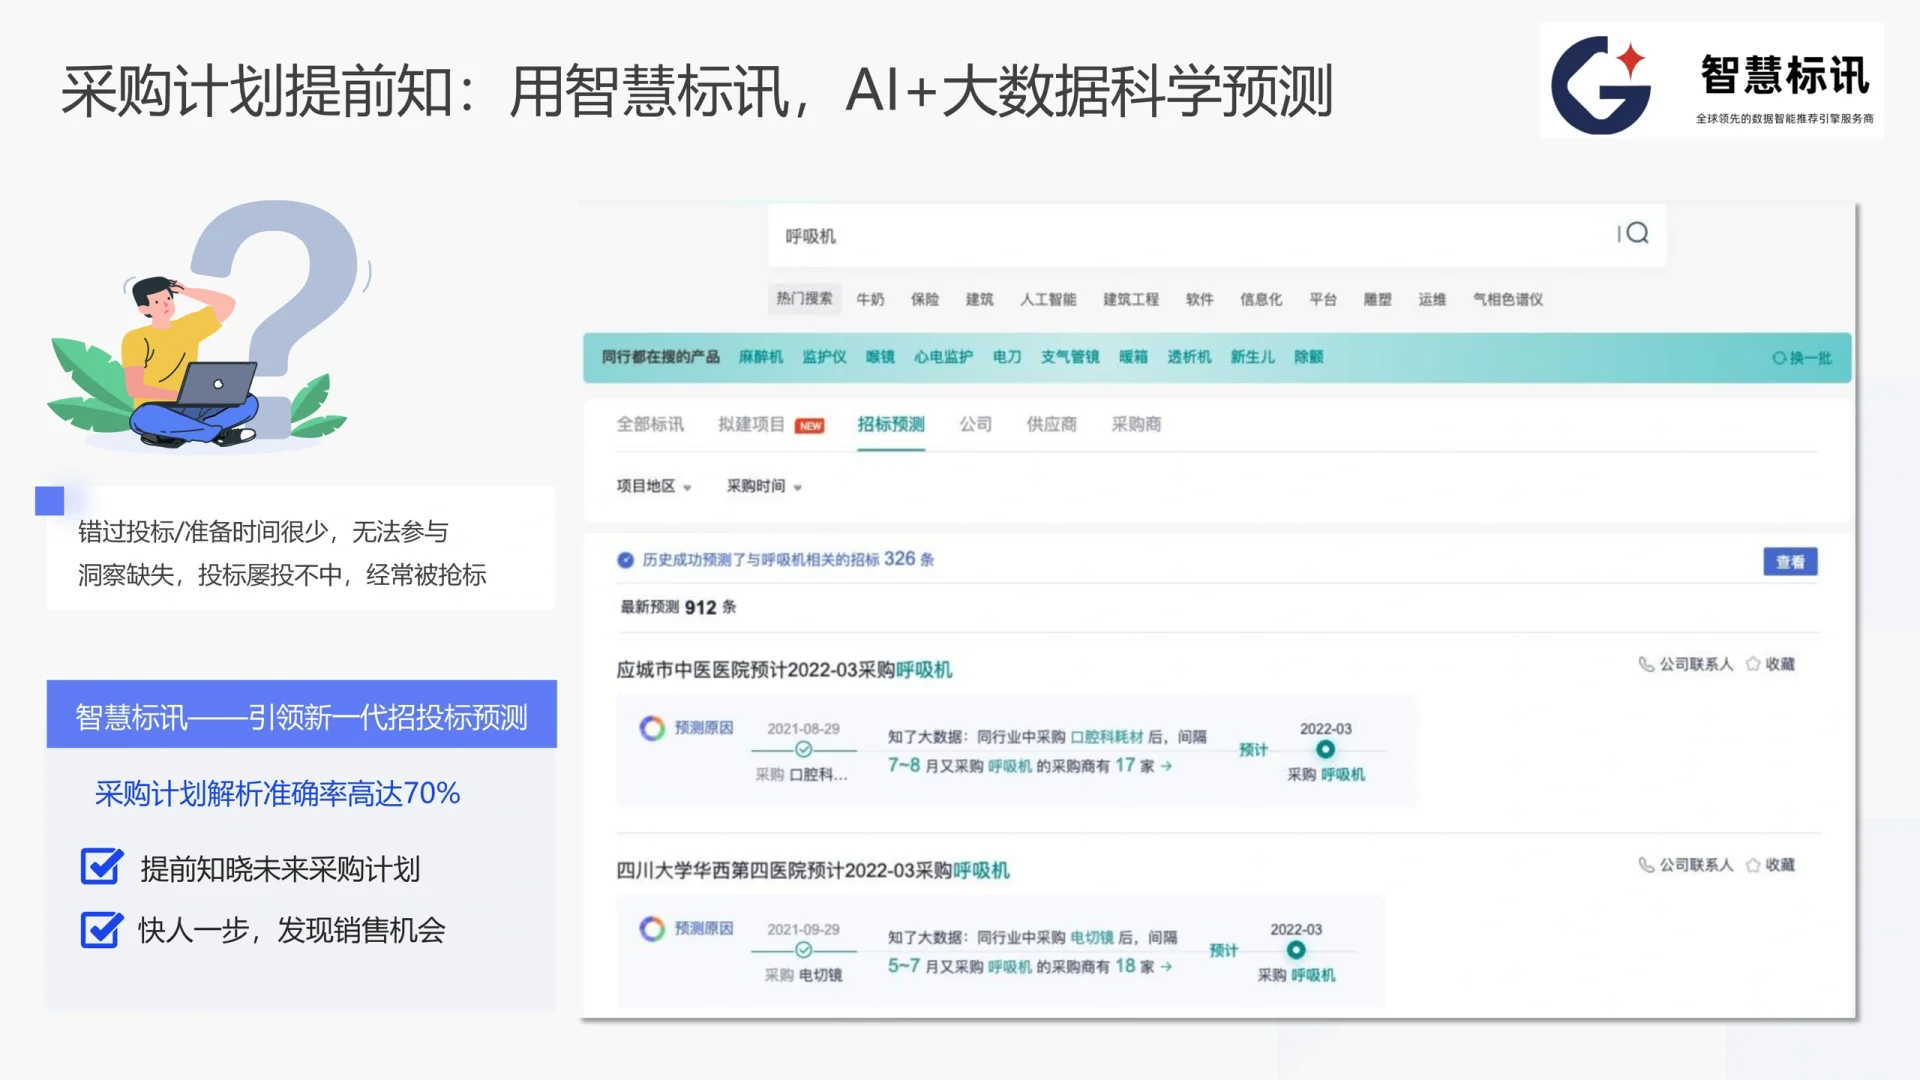Click the 智慧标讯 company logo icon
The height and width of the screenshot is (1080, 1920).
tap(1599, 82)
